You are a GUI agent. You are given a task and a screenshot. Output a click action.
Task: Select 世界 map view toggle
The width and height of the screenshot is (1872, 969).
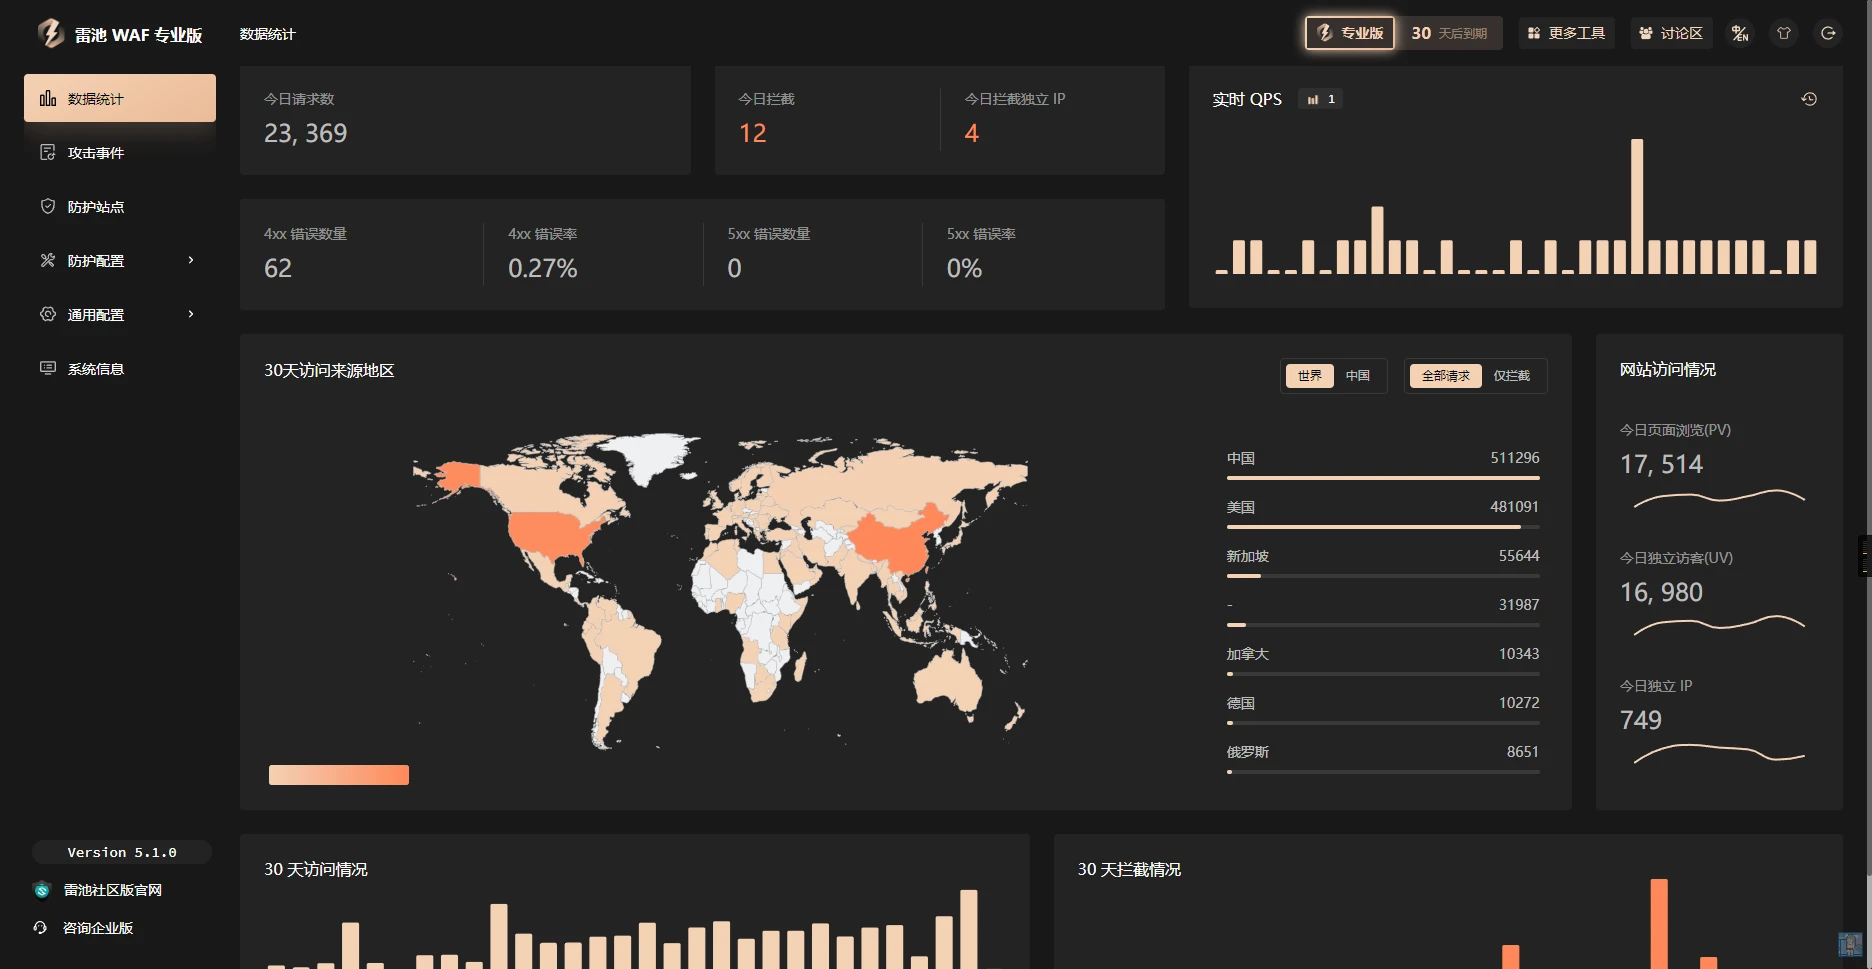(1309, 376)
